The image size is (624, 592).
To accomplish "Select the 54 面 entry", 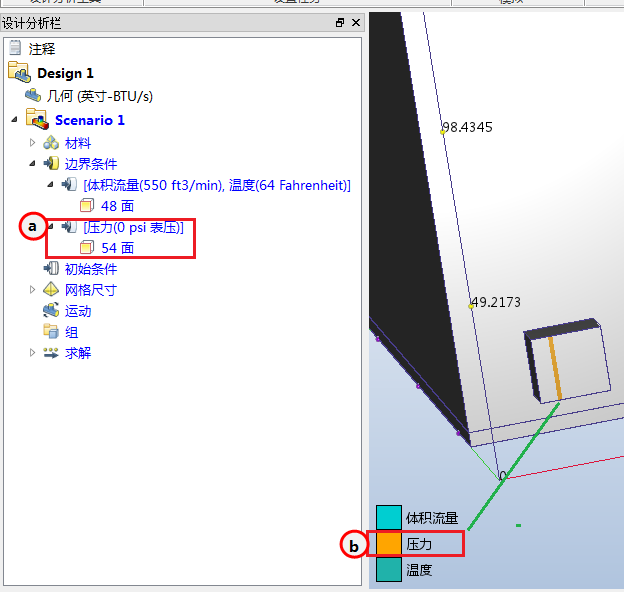I will 117,248.
